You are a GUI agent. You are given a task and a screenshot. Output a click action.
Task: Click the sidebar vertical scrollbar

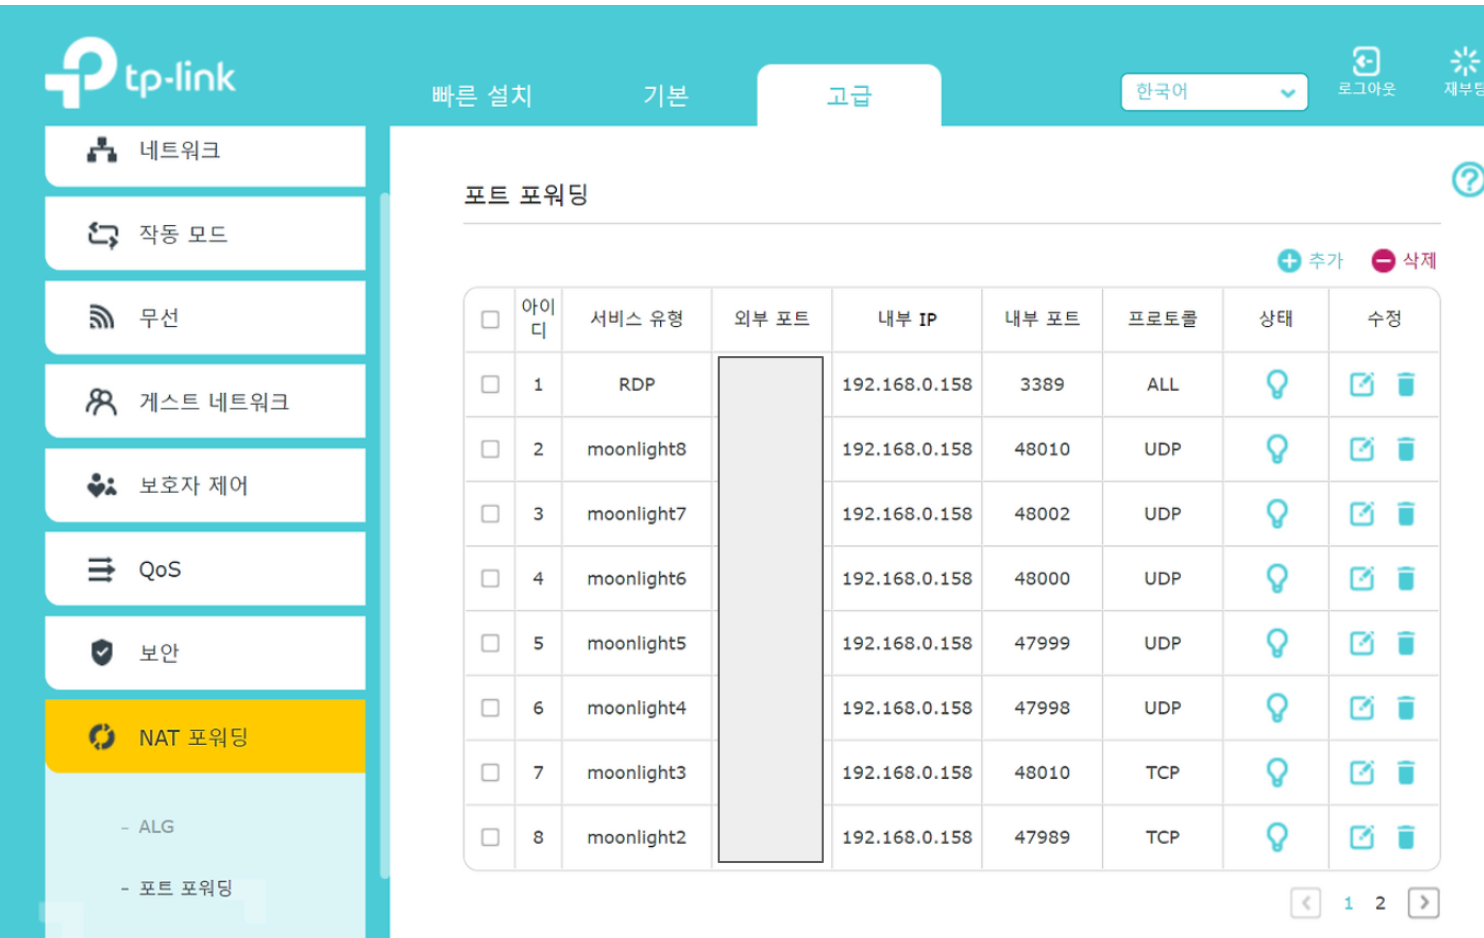coord(385,535)
